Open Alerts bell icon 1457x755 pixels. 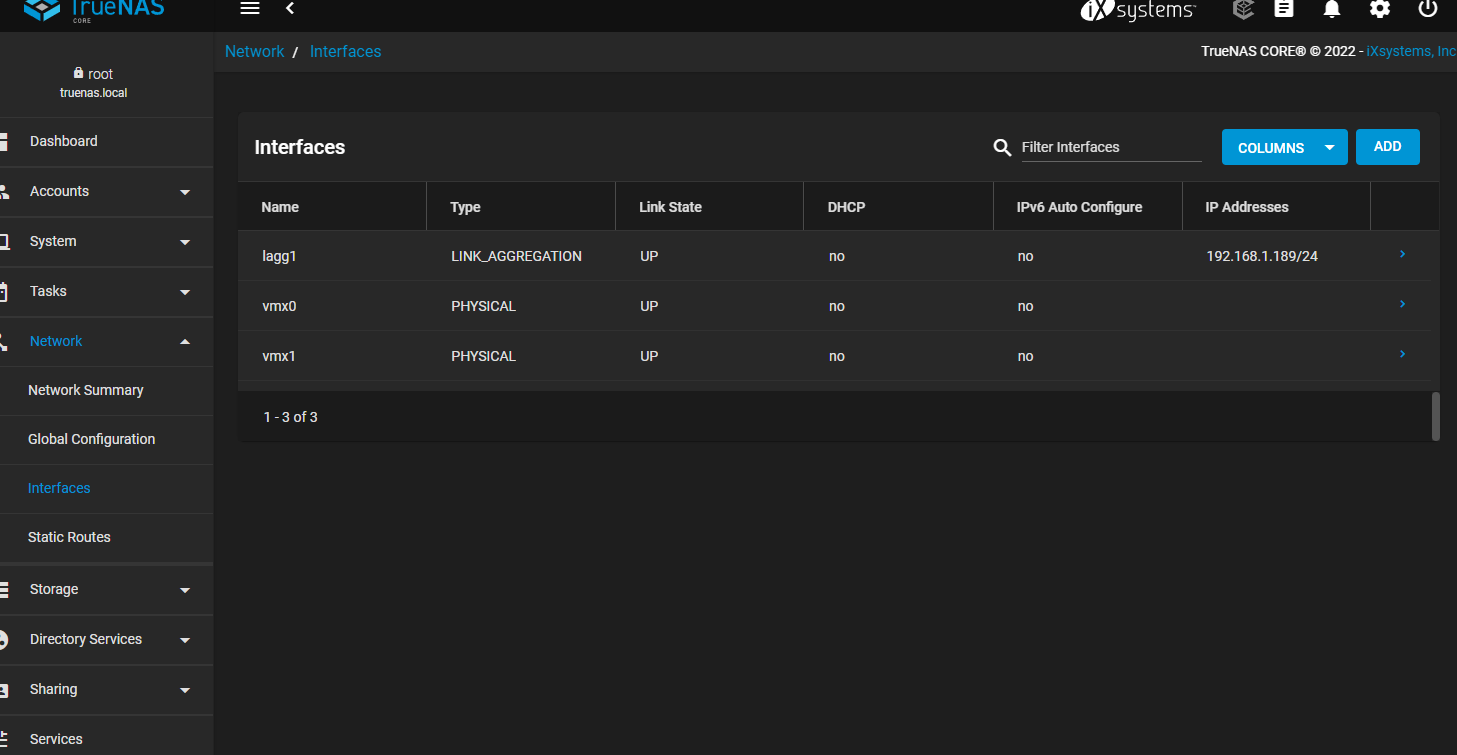(x=1332, y=9)
